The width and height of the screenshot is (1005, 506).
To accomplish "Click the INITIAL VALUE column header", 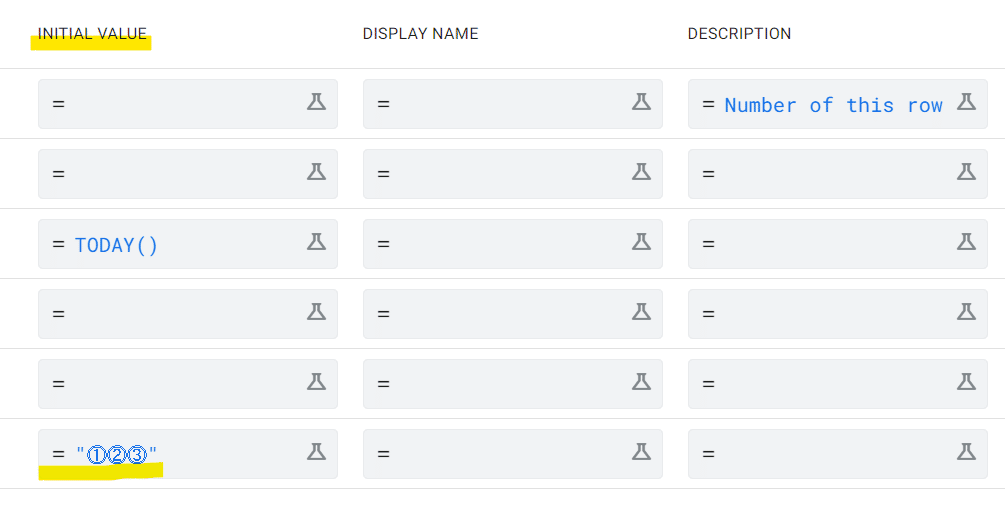I will pos(92,34).
